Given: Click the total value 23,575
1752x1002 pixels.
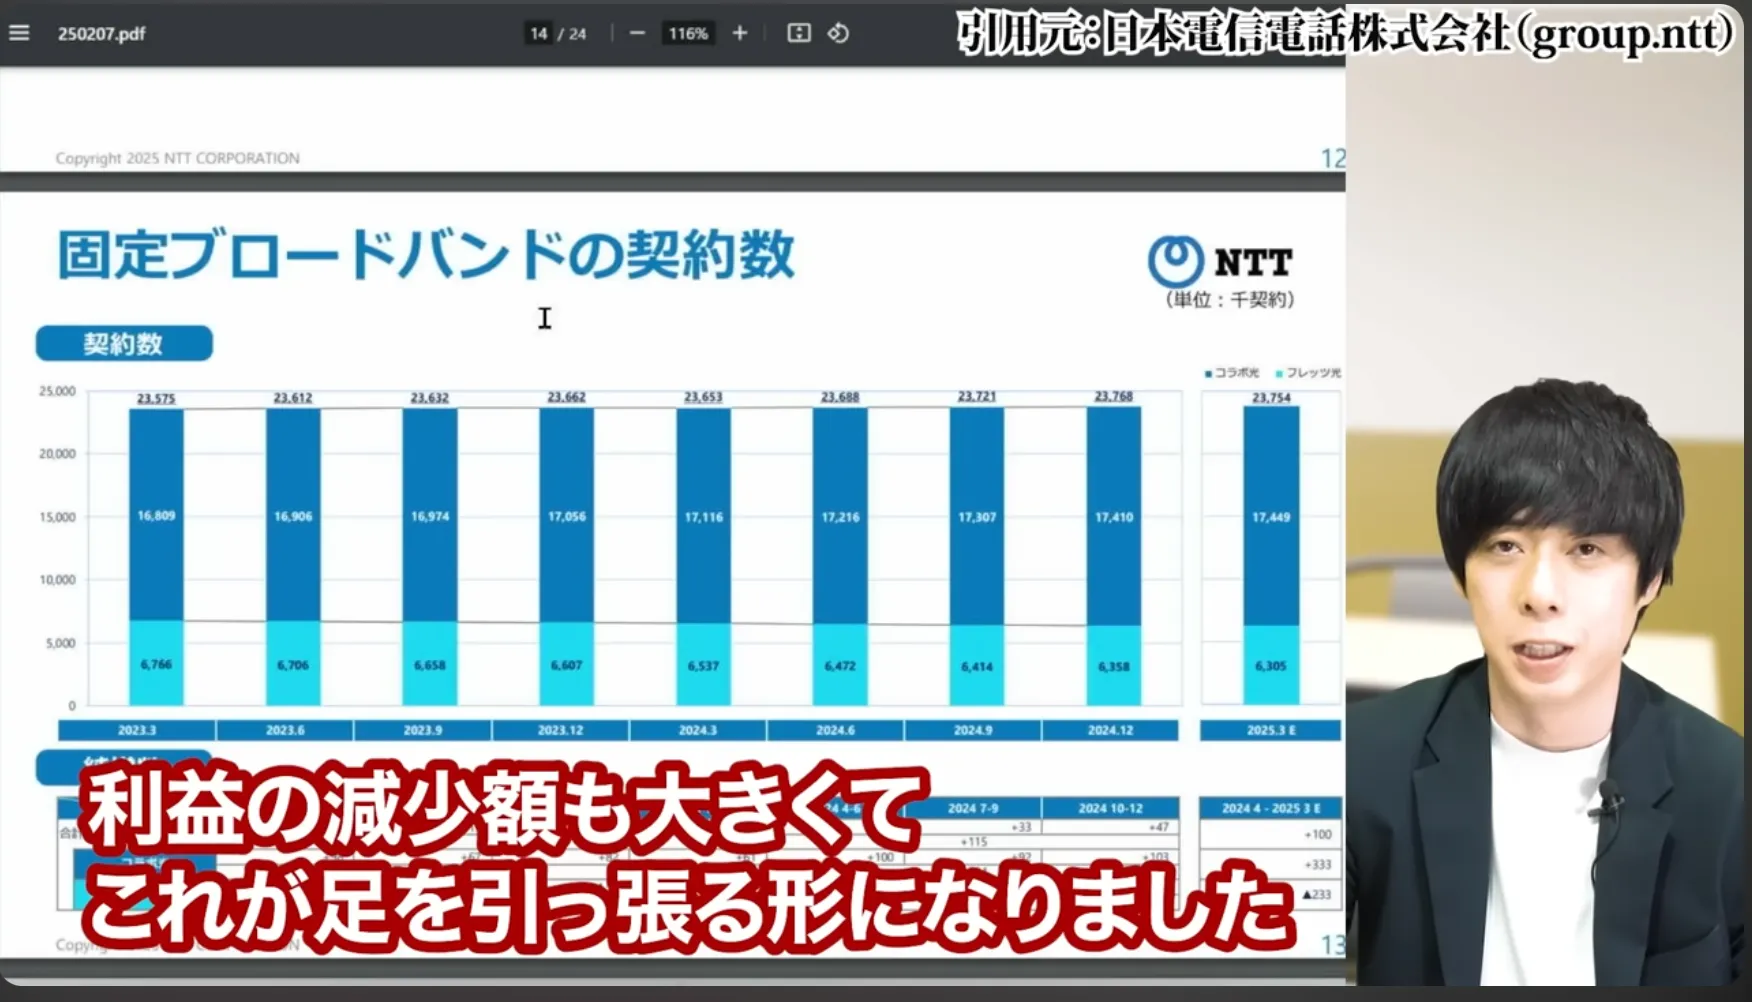Looking at the screenshot, I should pos(156,398).
